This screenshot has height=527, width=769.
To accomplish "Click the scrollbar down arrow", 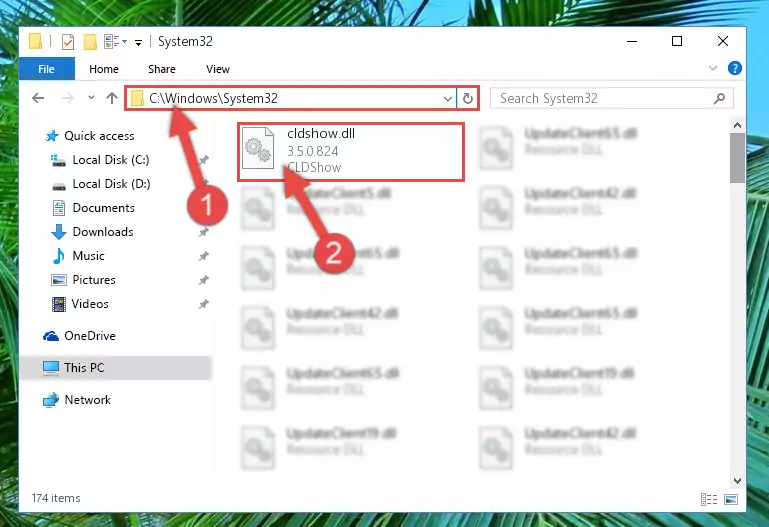I will tap(737, 481).
